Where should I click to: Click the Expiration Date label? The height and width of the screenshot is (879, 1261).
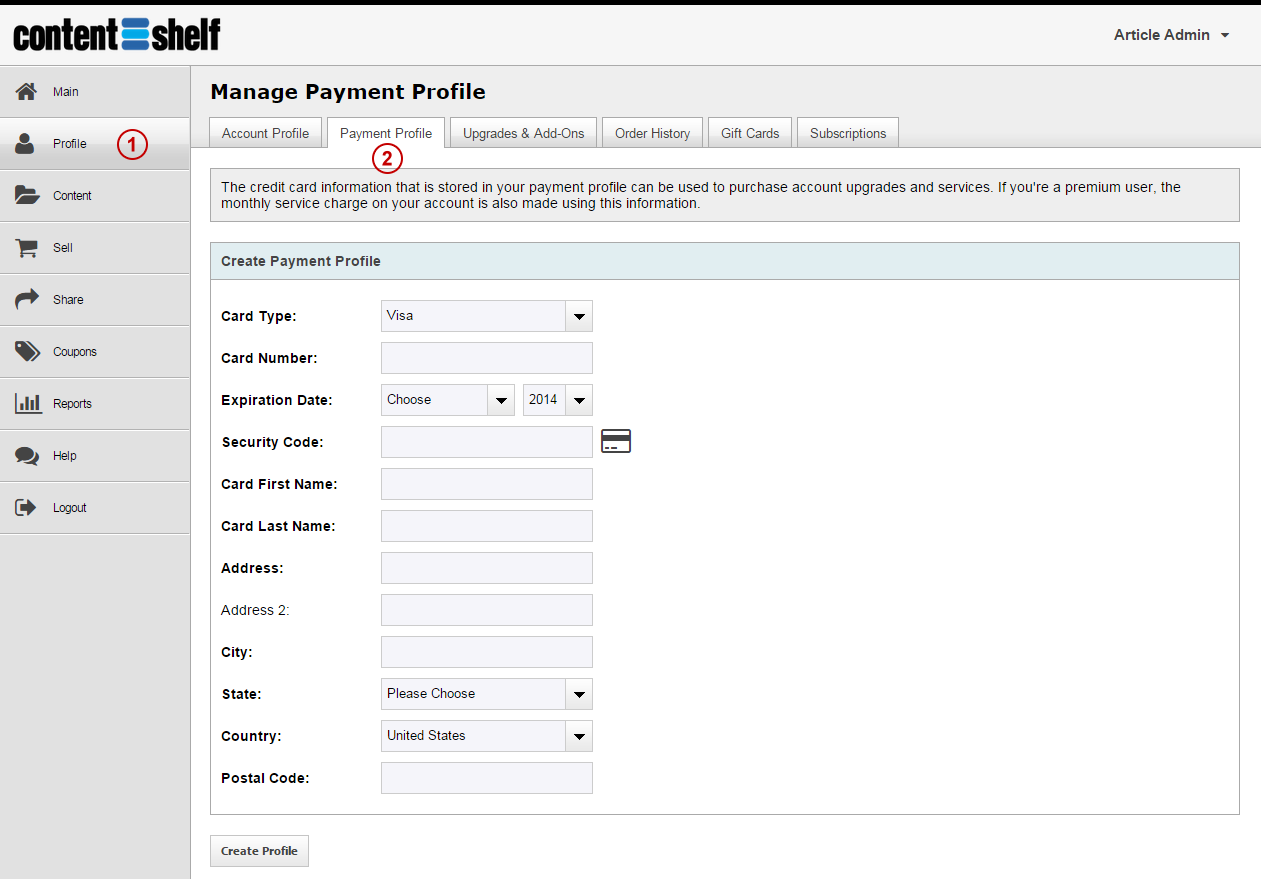[x=277, y=400]
